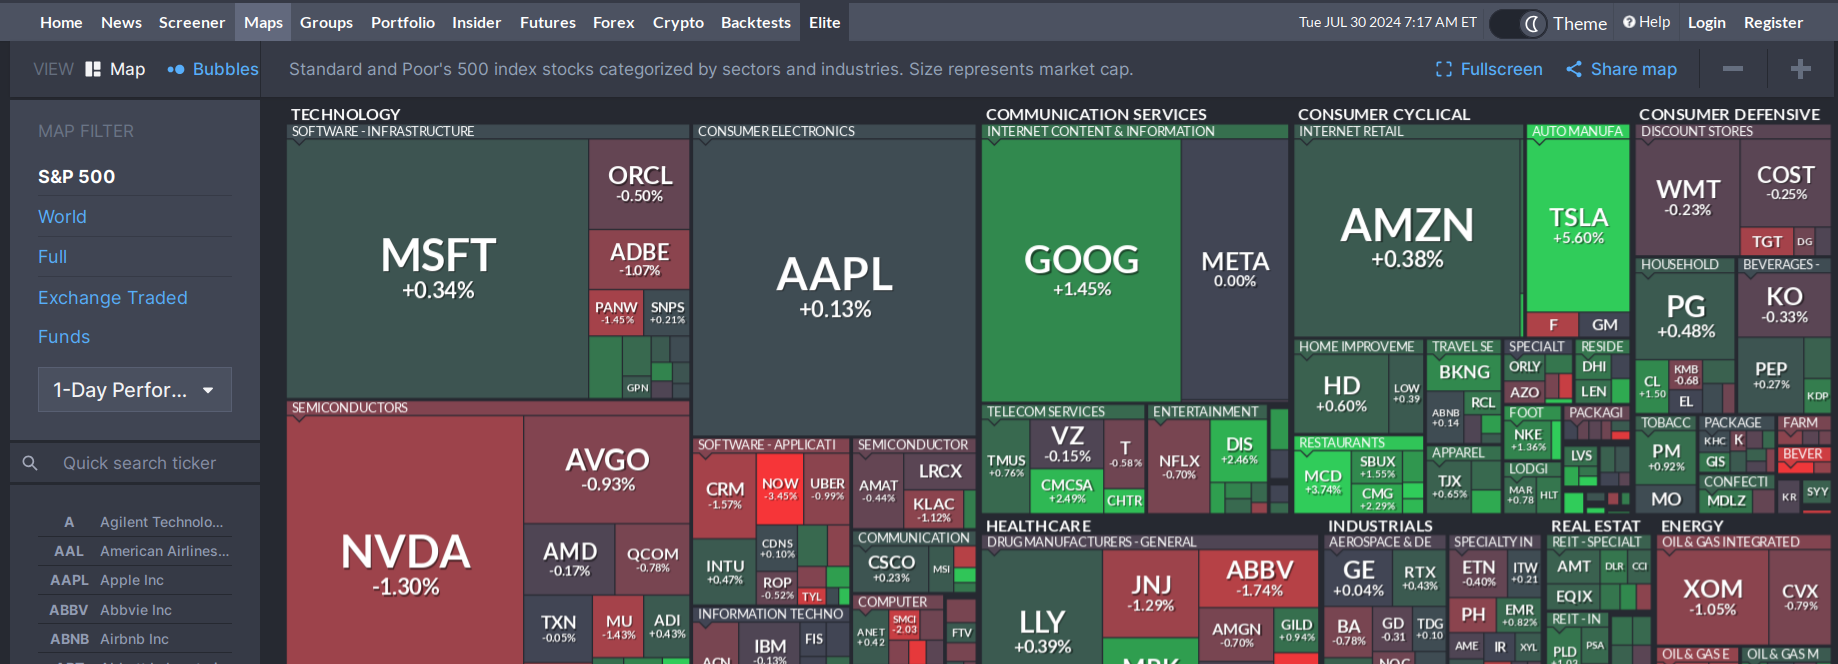Click the Fullscreen expand icon
1838x664 pixels.
(1443, 69)
